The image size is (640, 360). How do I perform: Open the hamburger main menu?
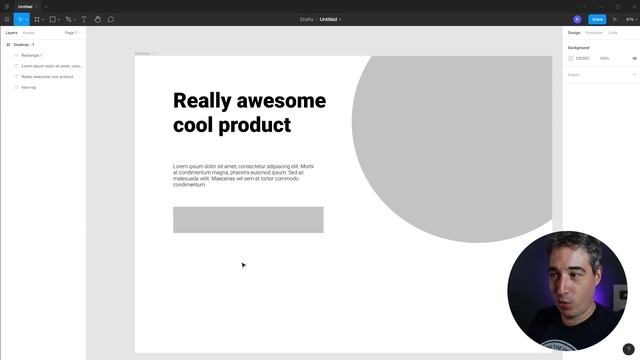pos(7,19)
